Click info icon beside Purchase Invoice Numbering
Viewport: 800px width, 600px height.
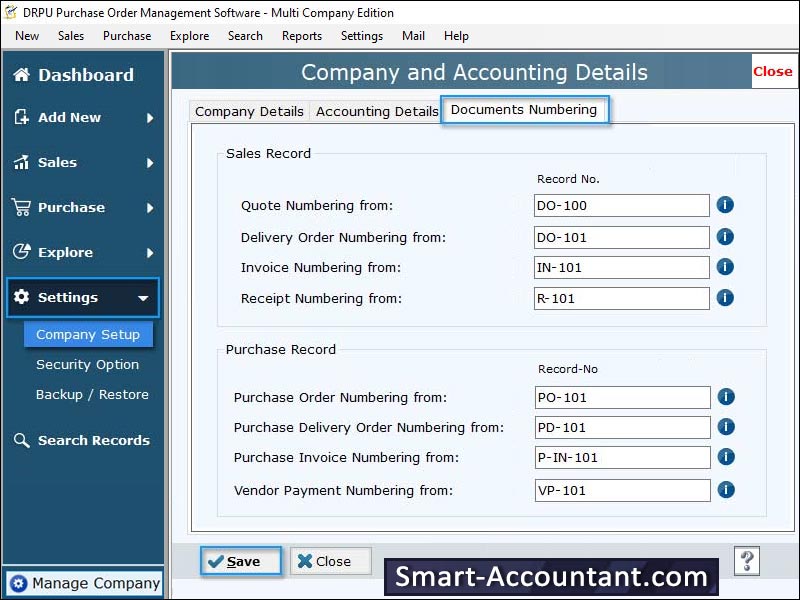point(726,457)
